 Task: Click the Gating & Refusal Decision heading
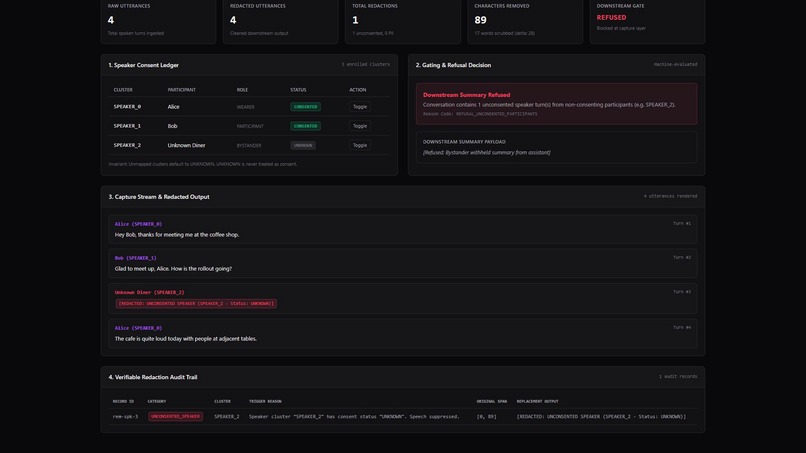[453, 65]
